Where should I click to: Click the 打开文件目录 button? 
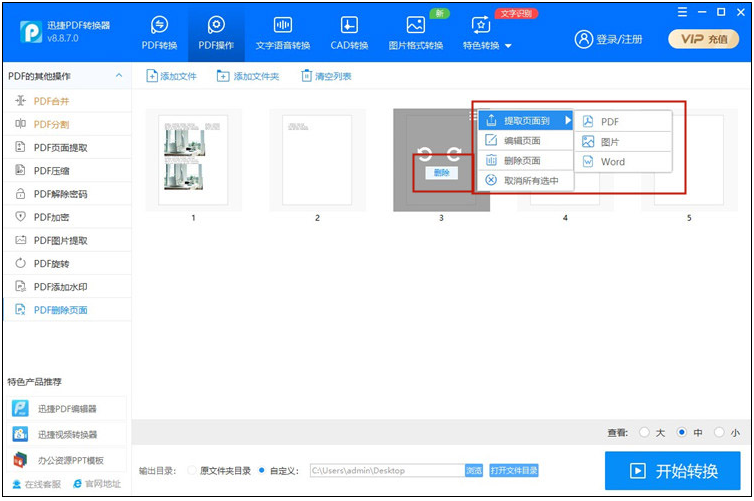(514, 470)
